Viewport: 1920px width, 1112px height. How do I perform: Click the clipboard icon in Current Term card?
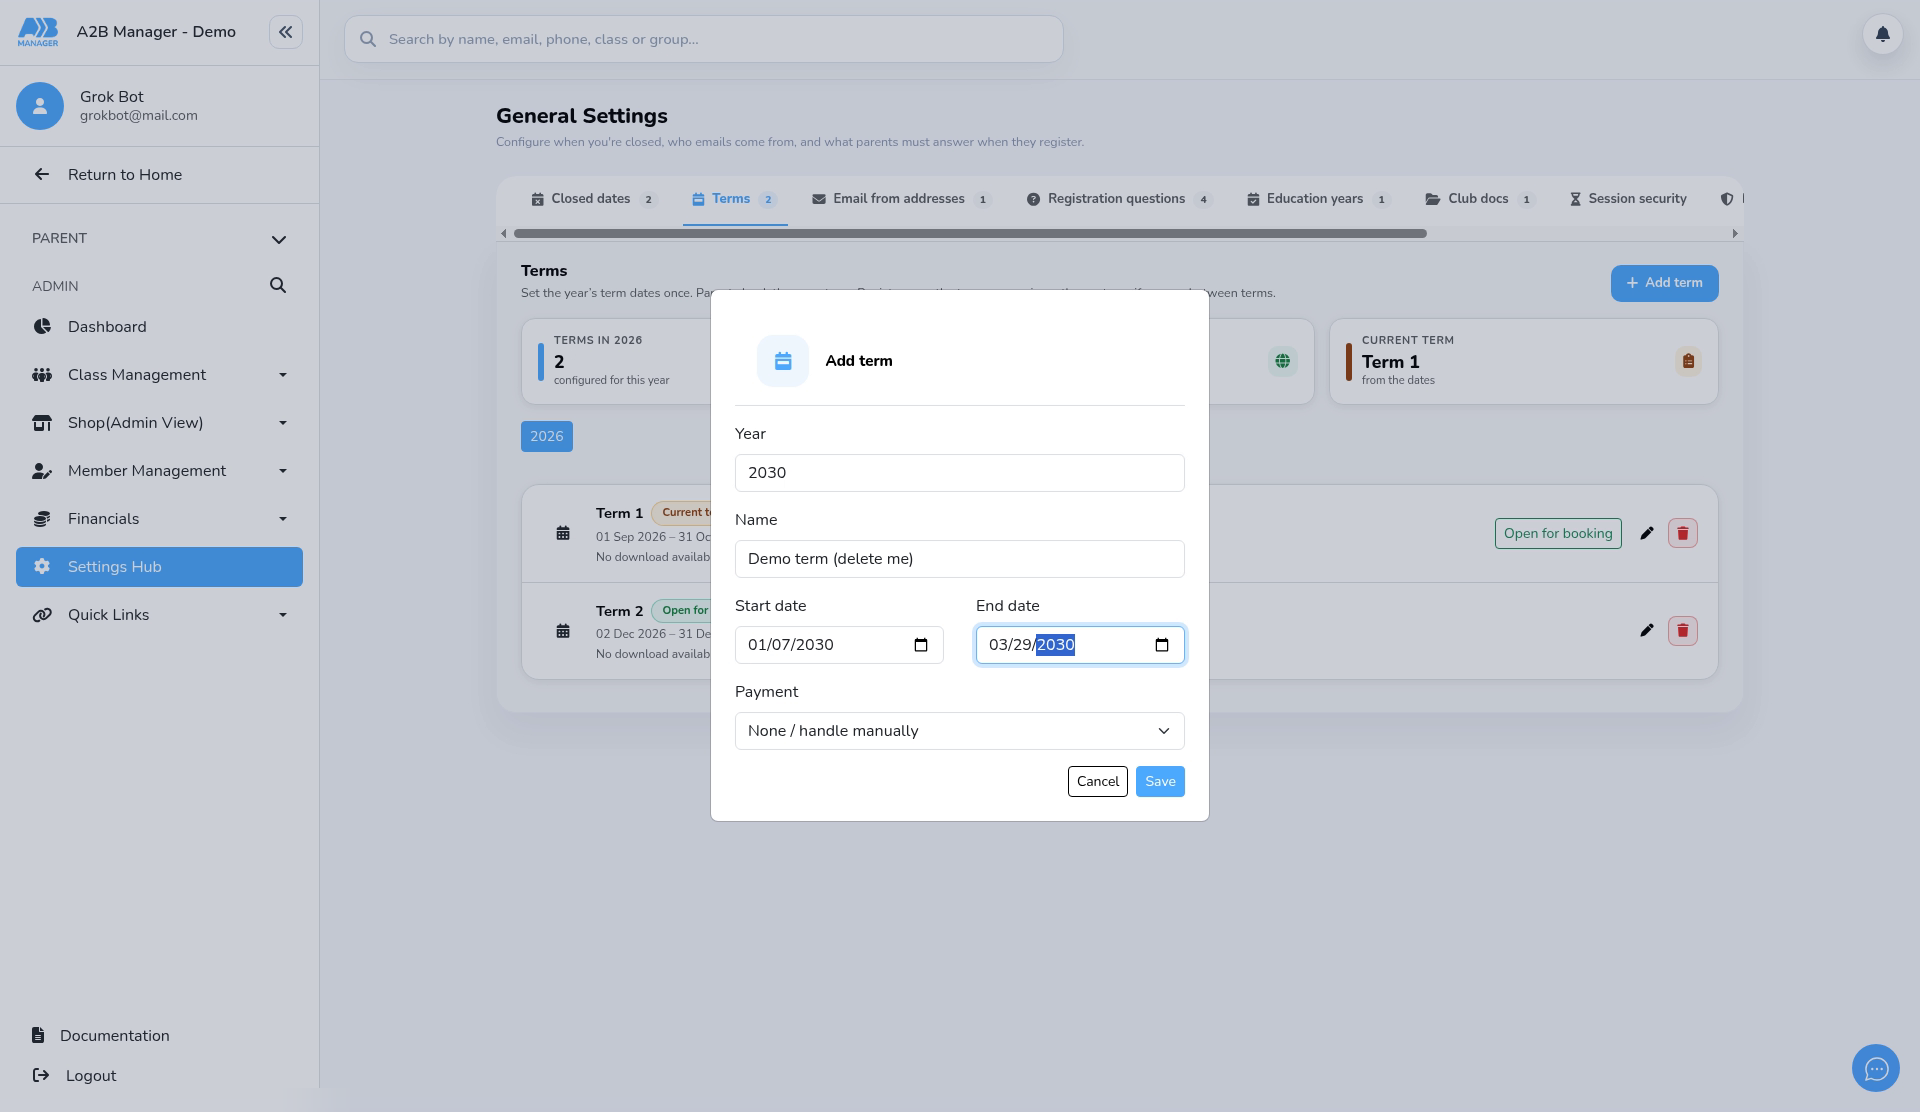pos(1688,361)
